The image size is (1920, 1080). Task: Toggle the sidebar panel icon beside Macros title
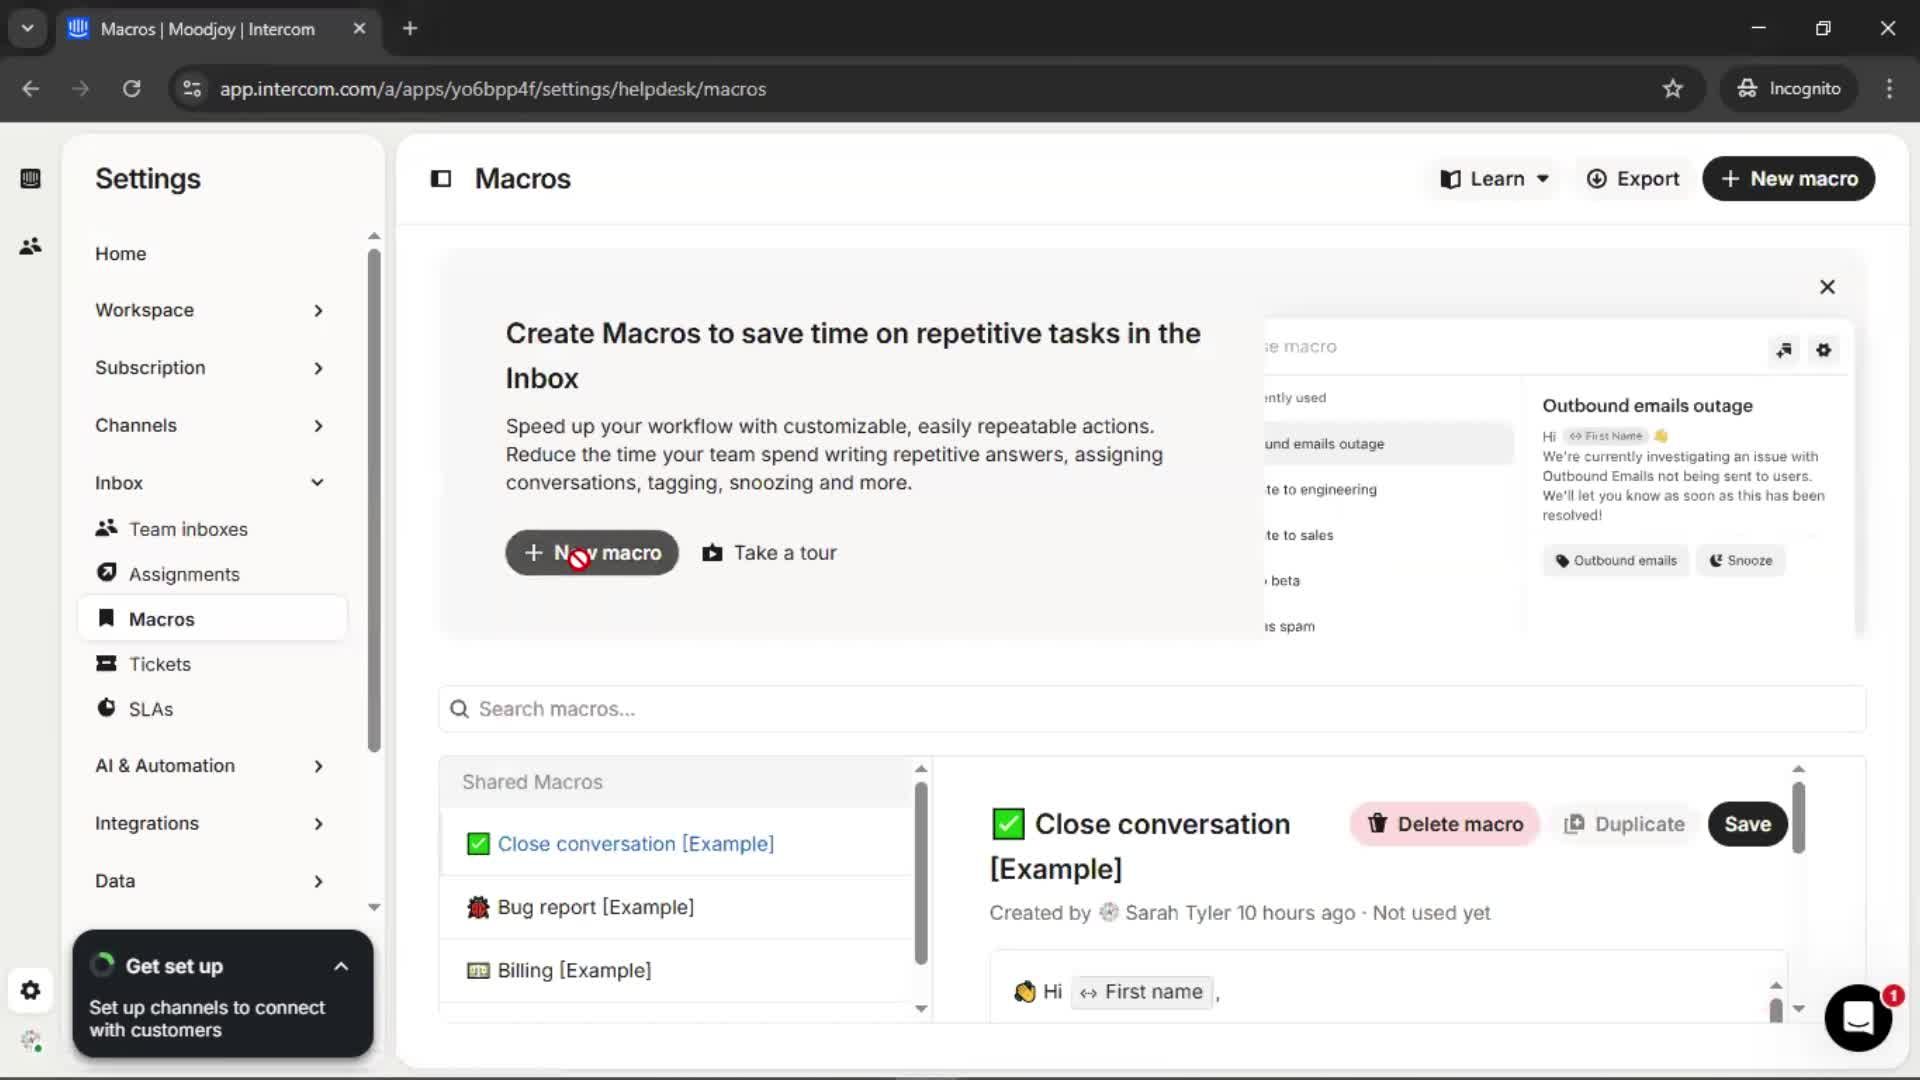[x=441, y=179]
